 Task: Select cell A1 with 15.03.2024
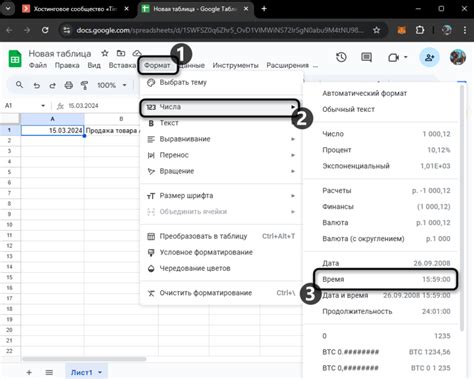coord(52,130)
